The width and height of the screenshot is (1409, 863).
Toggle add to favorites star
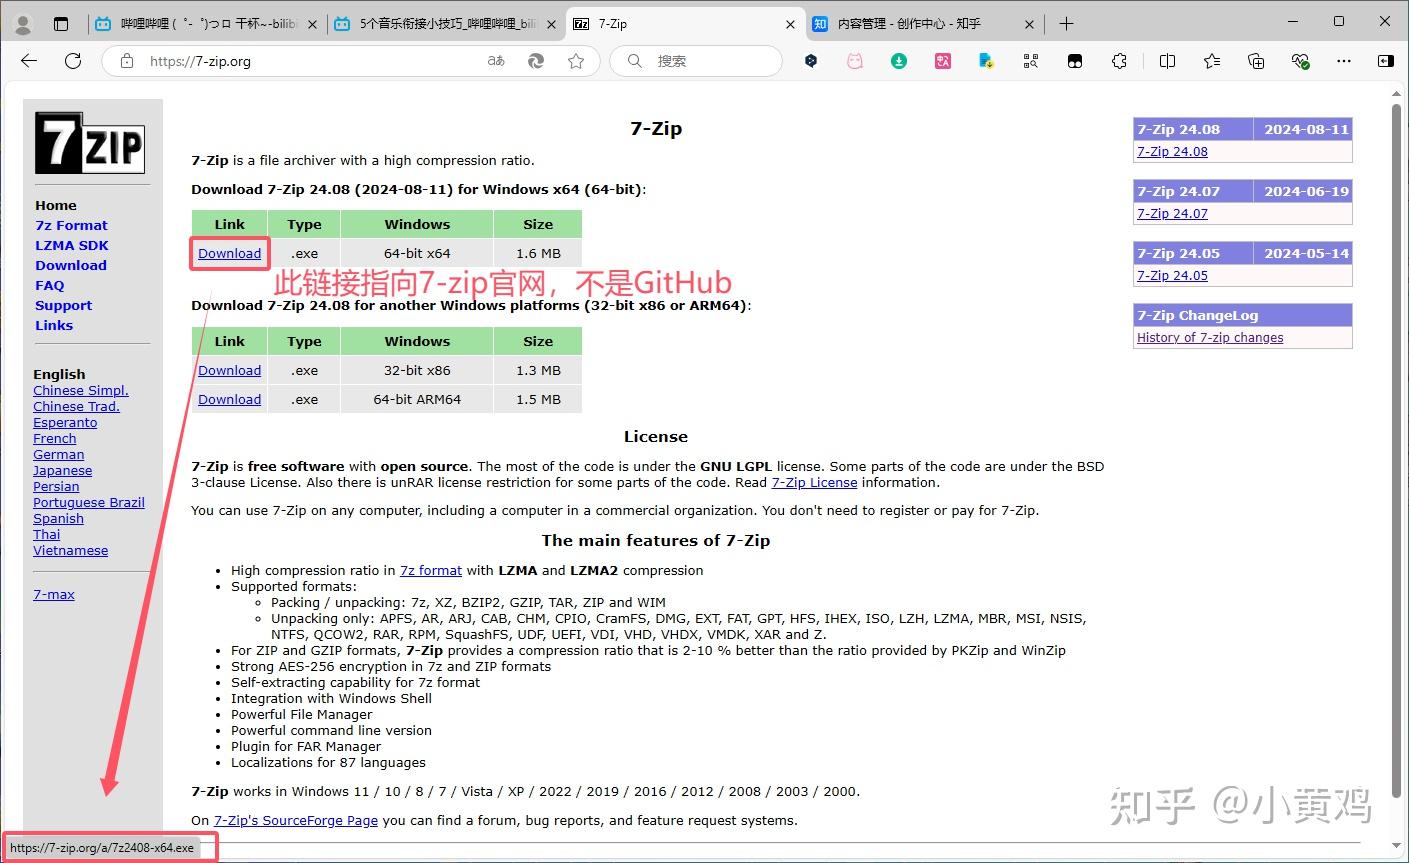coord(577,61)
